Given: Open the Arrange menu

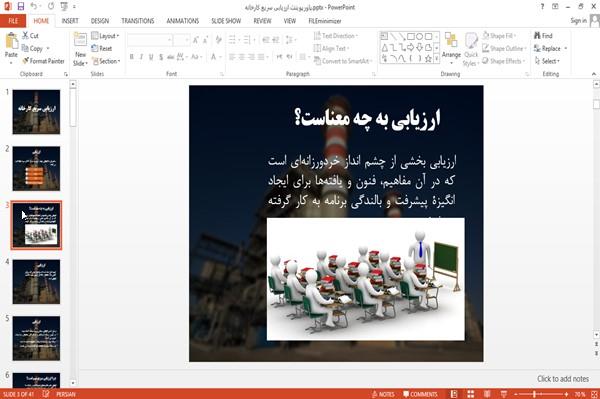Looking at the screenshot, I should [x=451, y=47].
